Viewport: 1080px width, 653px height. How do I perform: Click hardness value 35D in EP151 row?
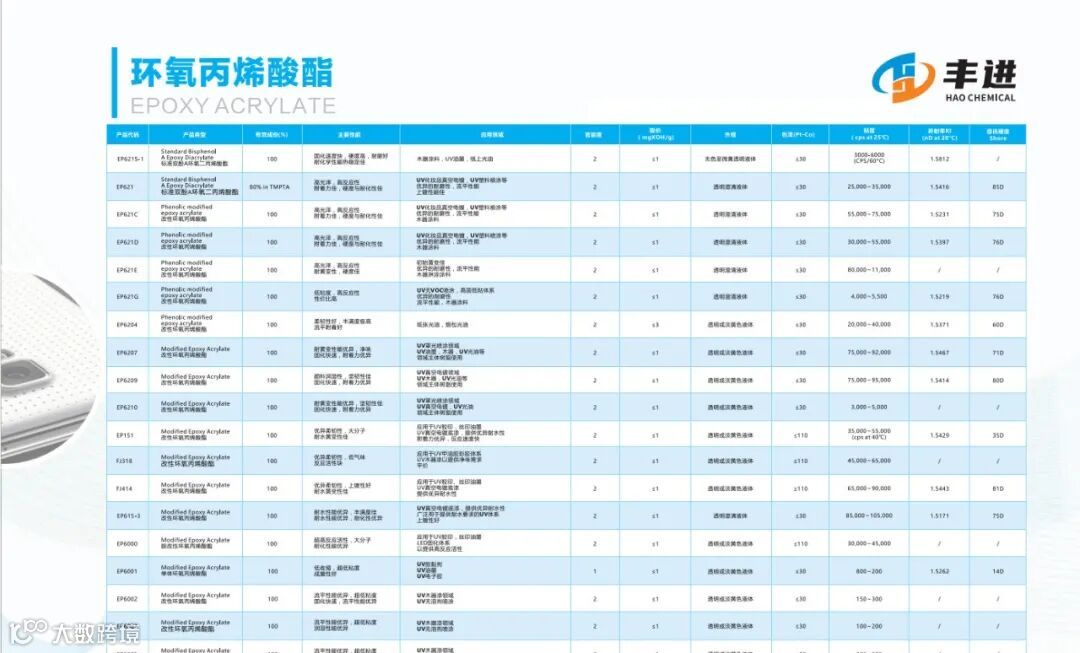coord(997,435)
